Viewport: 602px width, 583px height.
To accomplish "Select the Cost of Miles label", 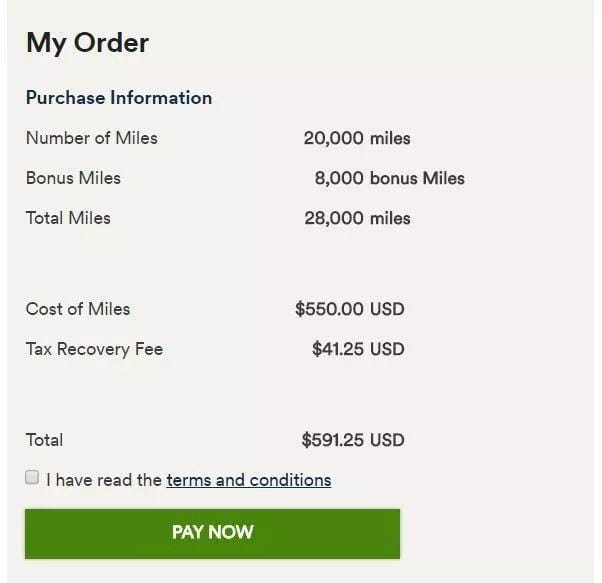I will [78, 309].
